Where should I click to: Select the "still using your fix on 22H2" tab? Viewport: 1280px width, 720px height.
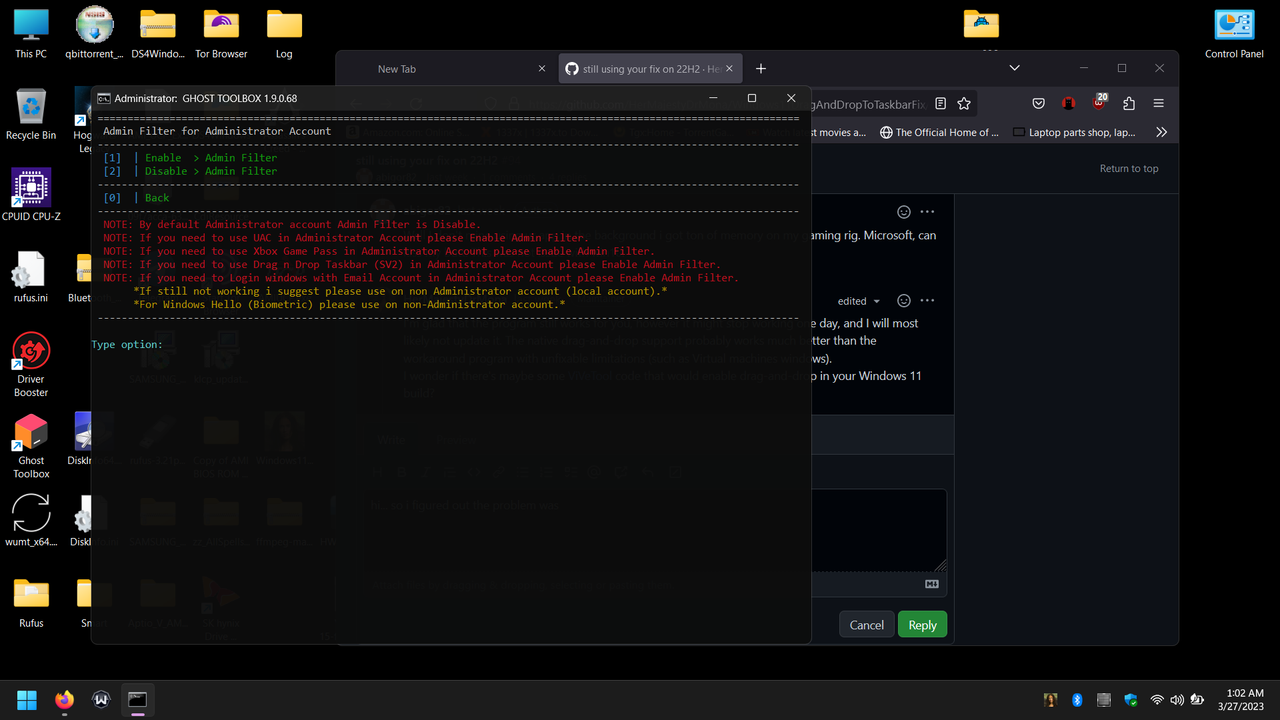pos(649,69)
